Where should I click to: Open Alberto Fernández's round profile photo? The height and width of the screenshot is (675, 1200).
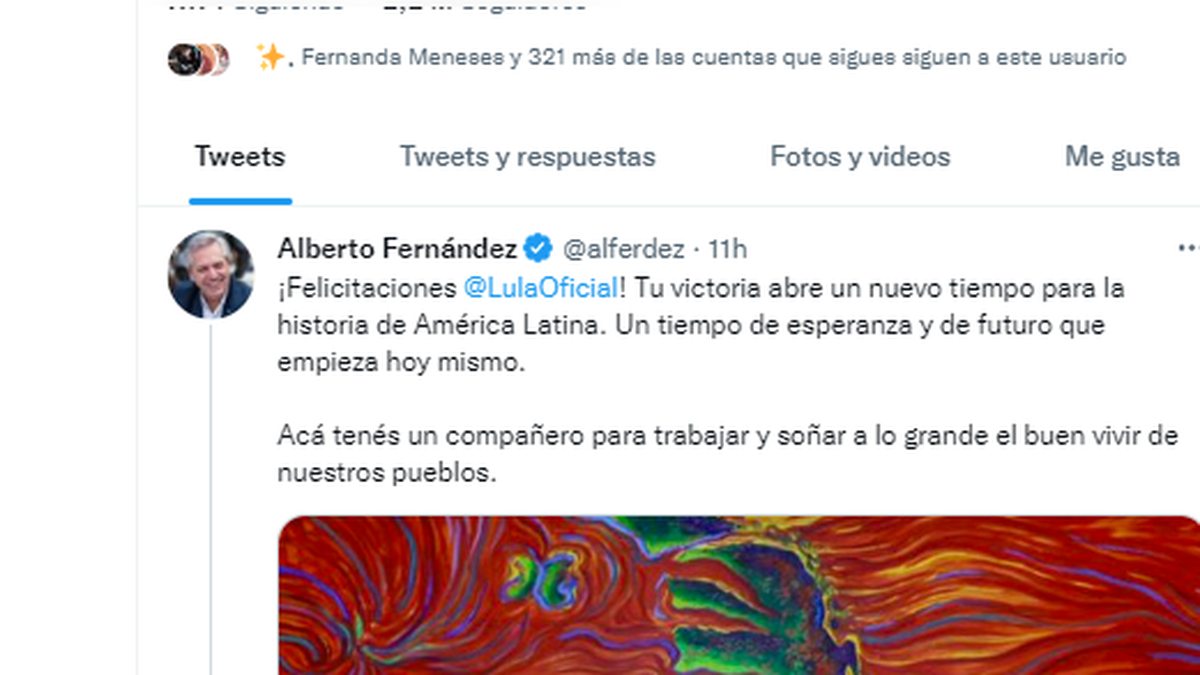point(211,275)
